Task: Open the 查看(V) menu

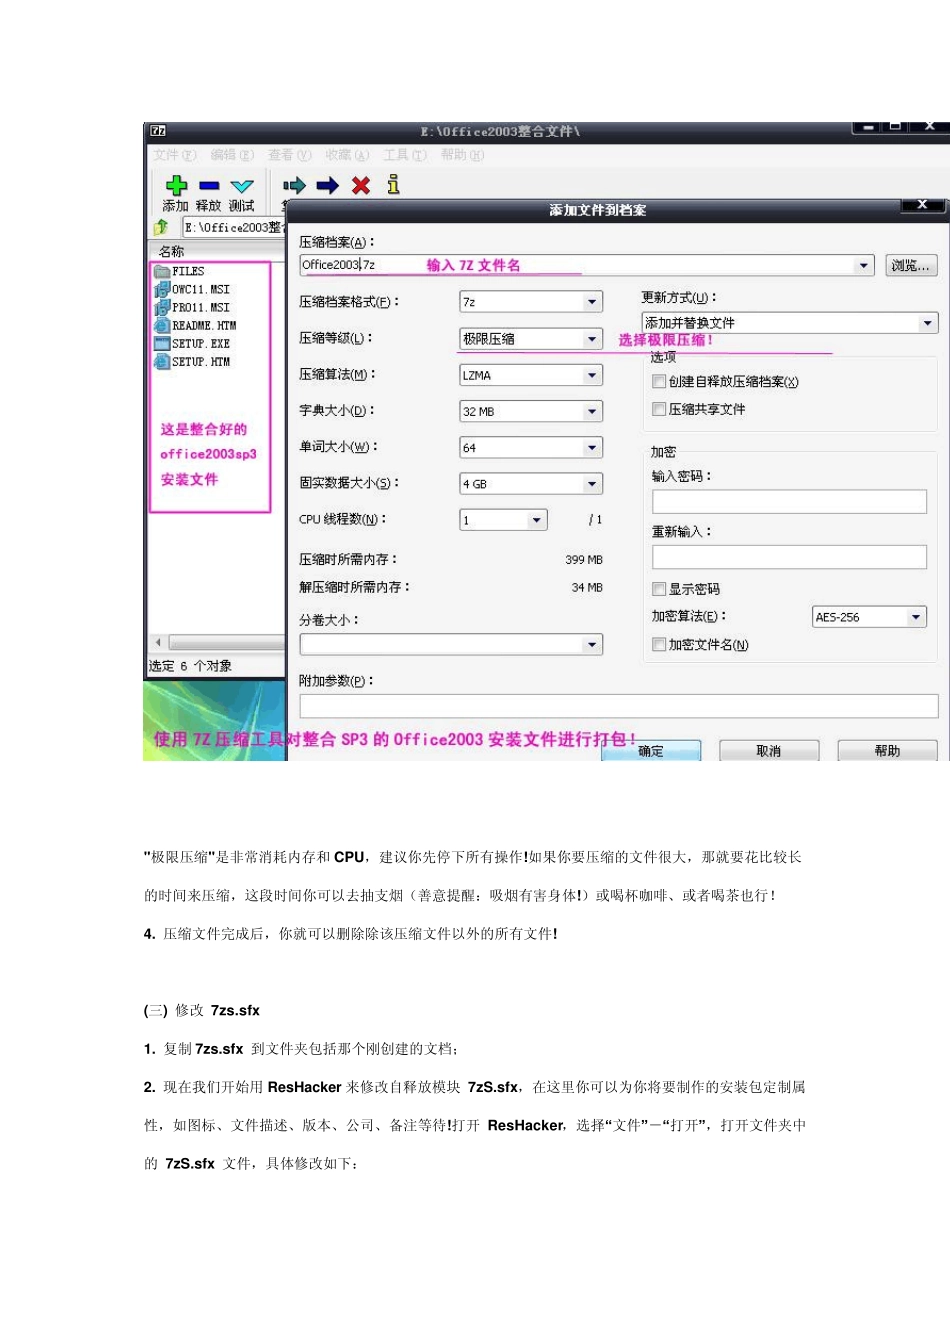Action: click(290, 155)
